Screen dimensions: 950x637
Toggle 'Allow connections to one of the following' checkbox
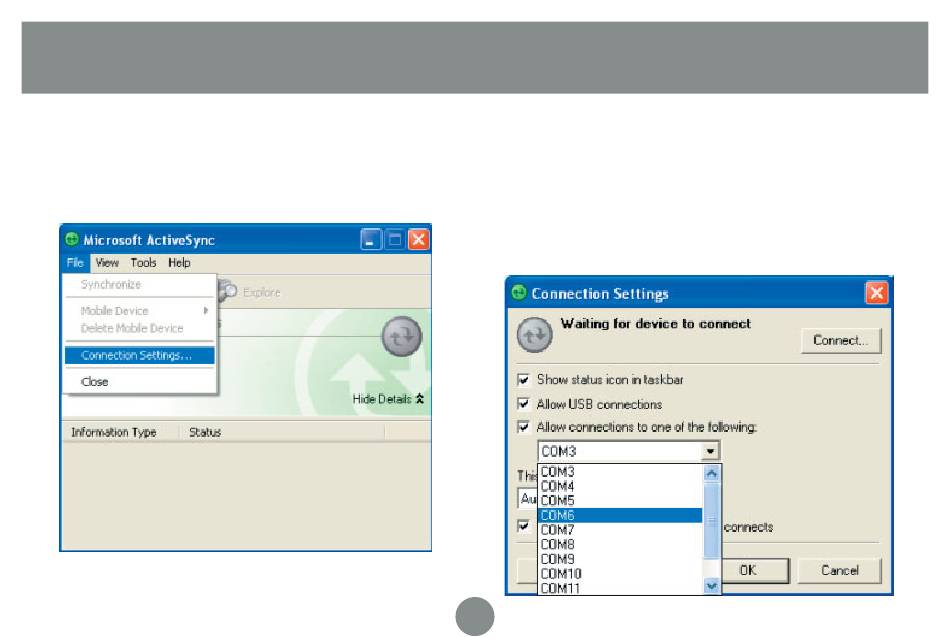pyautogui.click(x=523, y=427)
